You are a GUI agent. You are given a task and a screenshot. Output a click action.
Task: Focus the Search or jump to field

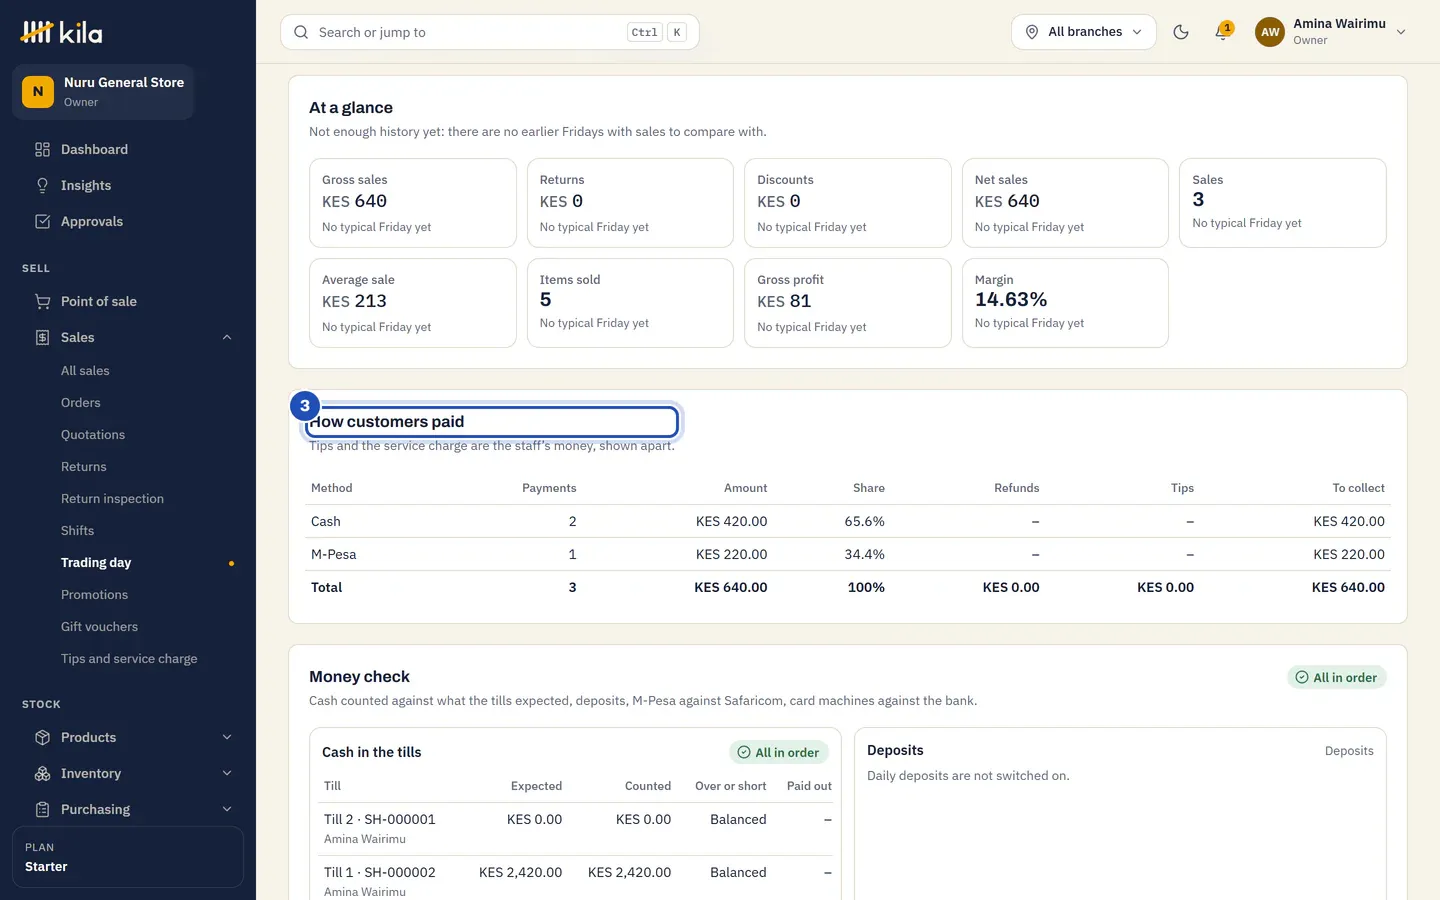pos(490,32)
